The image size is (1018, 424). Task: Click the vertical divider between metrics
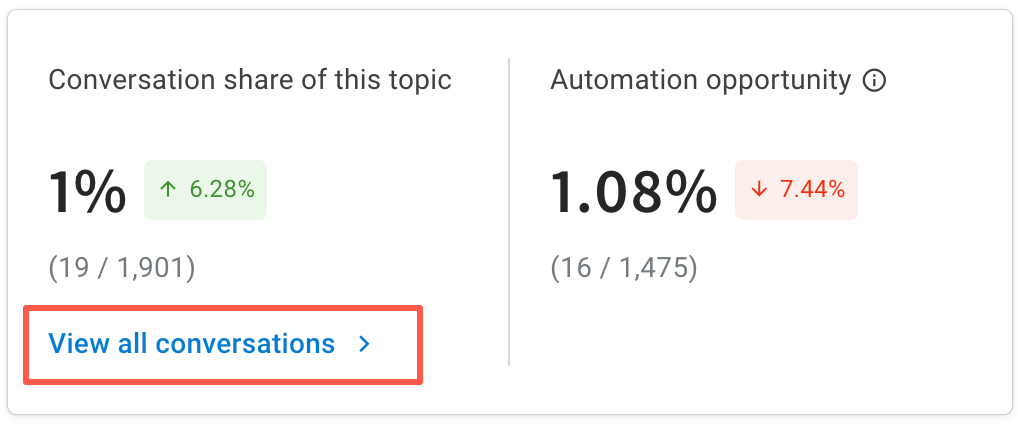pyautogui.click(x=509, y=212)
